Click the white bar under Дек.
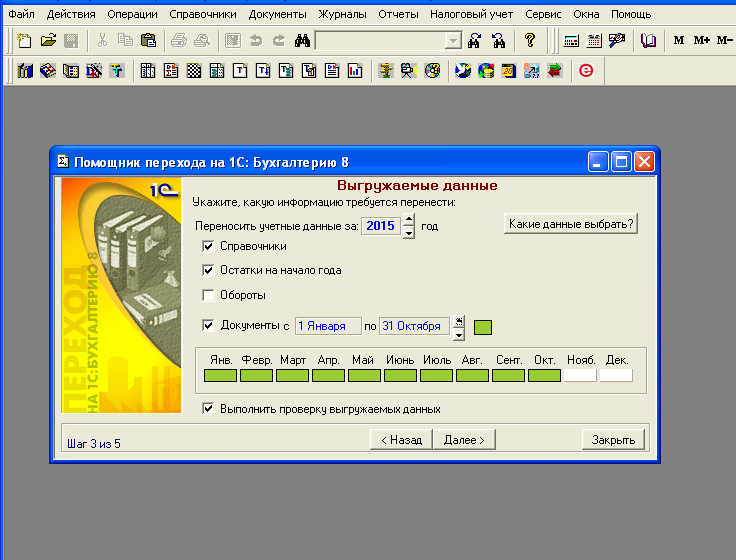The width and height of the screenshot is (736, 560). click(616, 375)
